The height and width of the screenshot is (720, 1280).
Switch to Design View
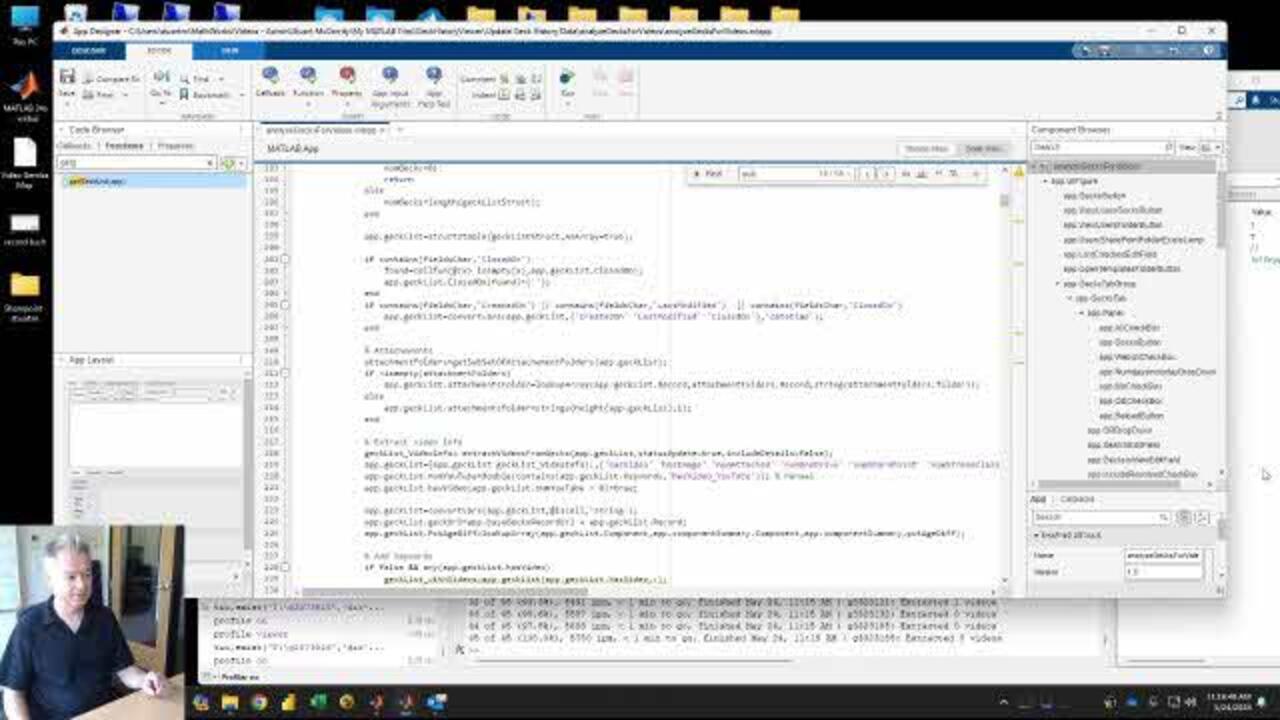point(925,149)
